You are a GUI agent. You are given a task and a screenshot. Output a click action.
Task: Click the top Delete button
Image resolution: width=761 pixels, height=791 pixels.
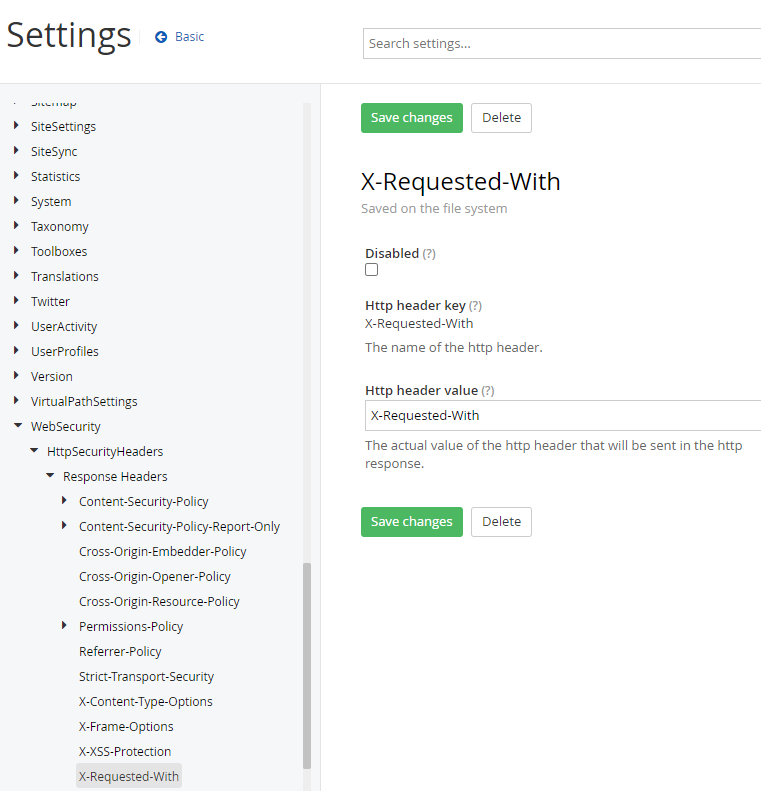(501, 118)
